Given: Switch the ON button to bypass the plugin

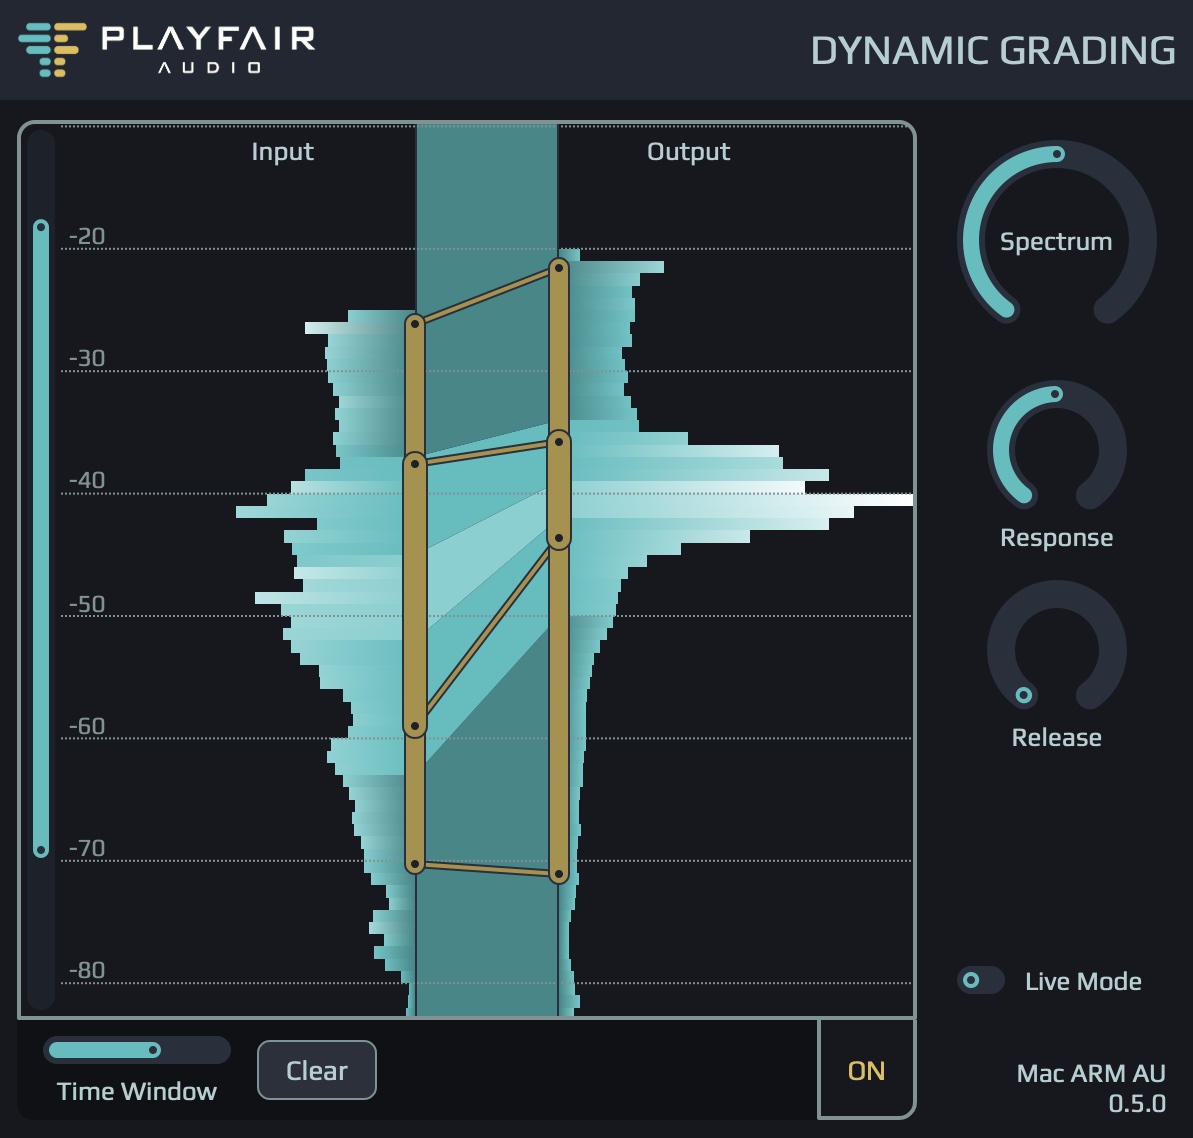Looking at the screenshot, I should pos(866,1070).
